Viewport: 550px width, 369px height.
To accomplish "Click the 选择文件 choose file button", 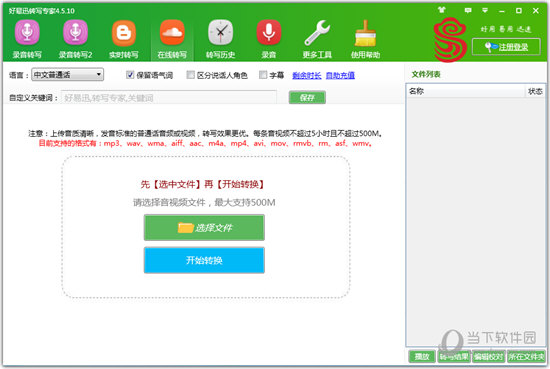I will click(204, 228).
